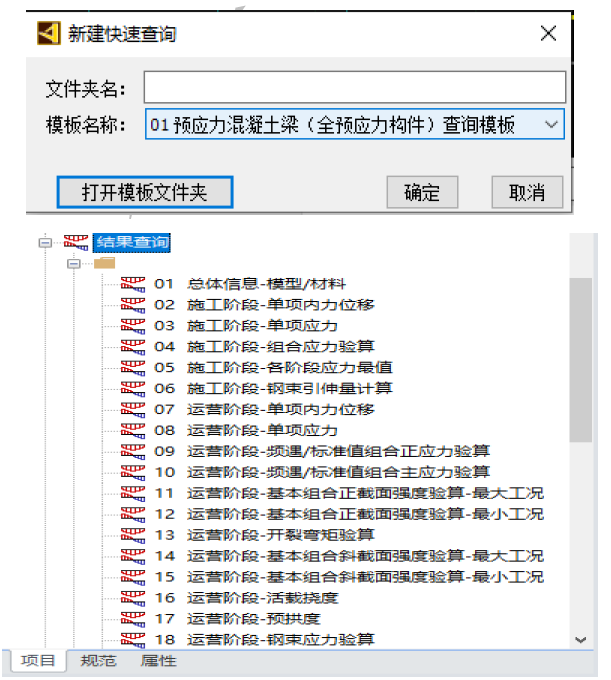Click the scrollbar down arrow

tap(580, 640)
